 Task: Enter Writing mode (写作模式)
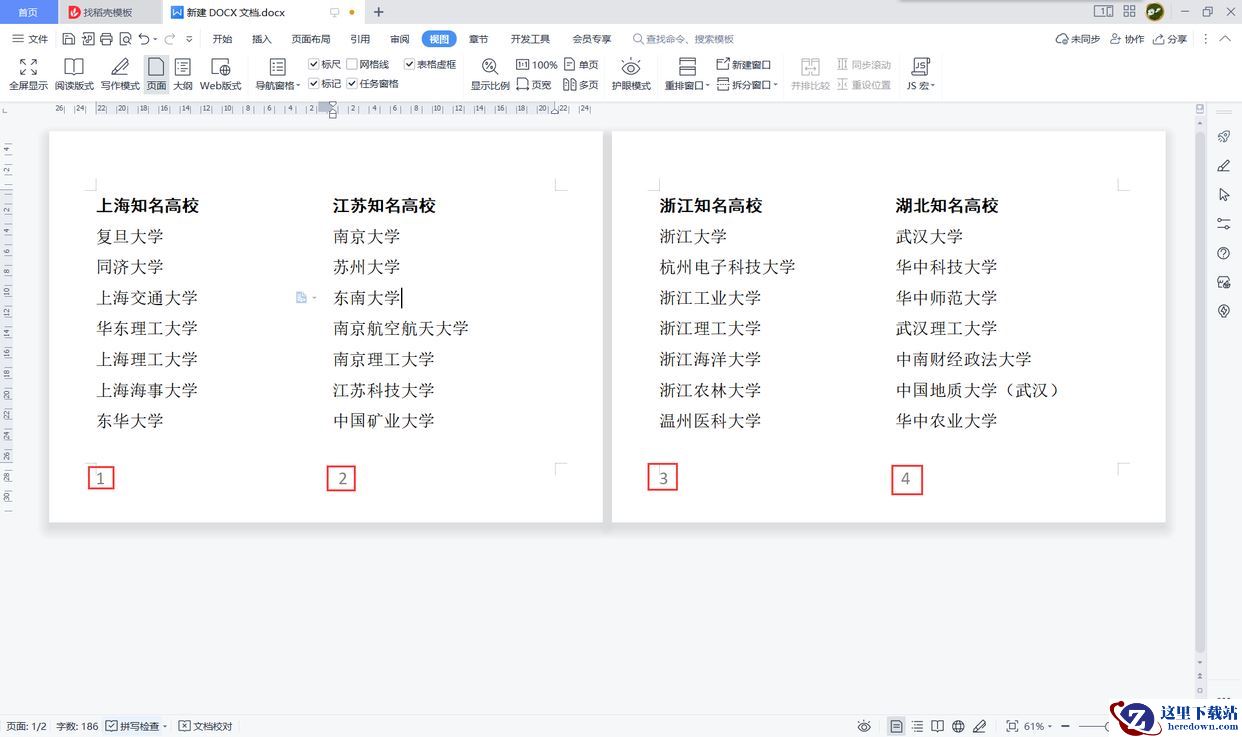pos(120,74)
